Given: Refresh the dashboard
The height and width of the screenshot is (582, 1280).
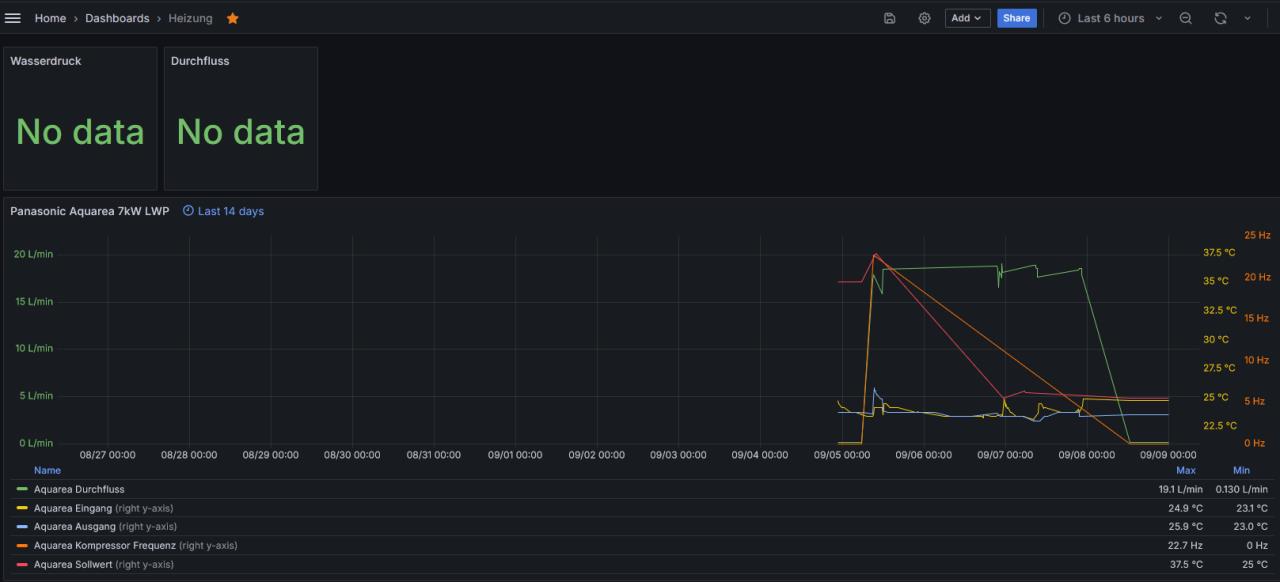Looking at the screenshot, I should point(1220,18).
